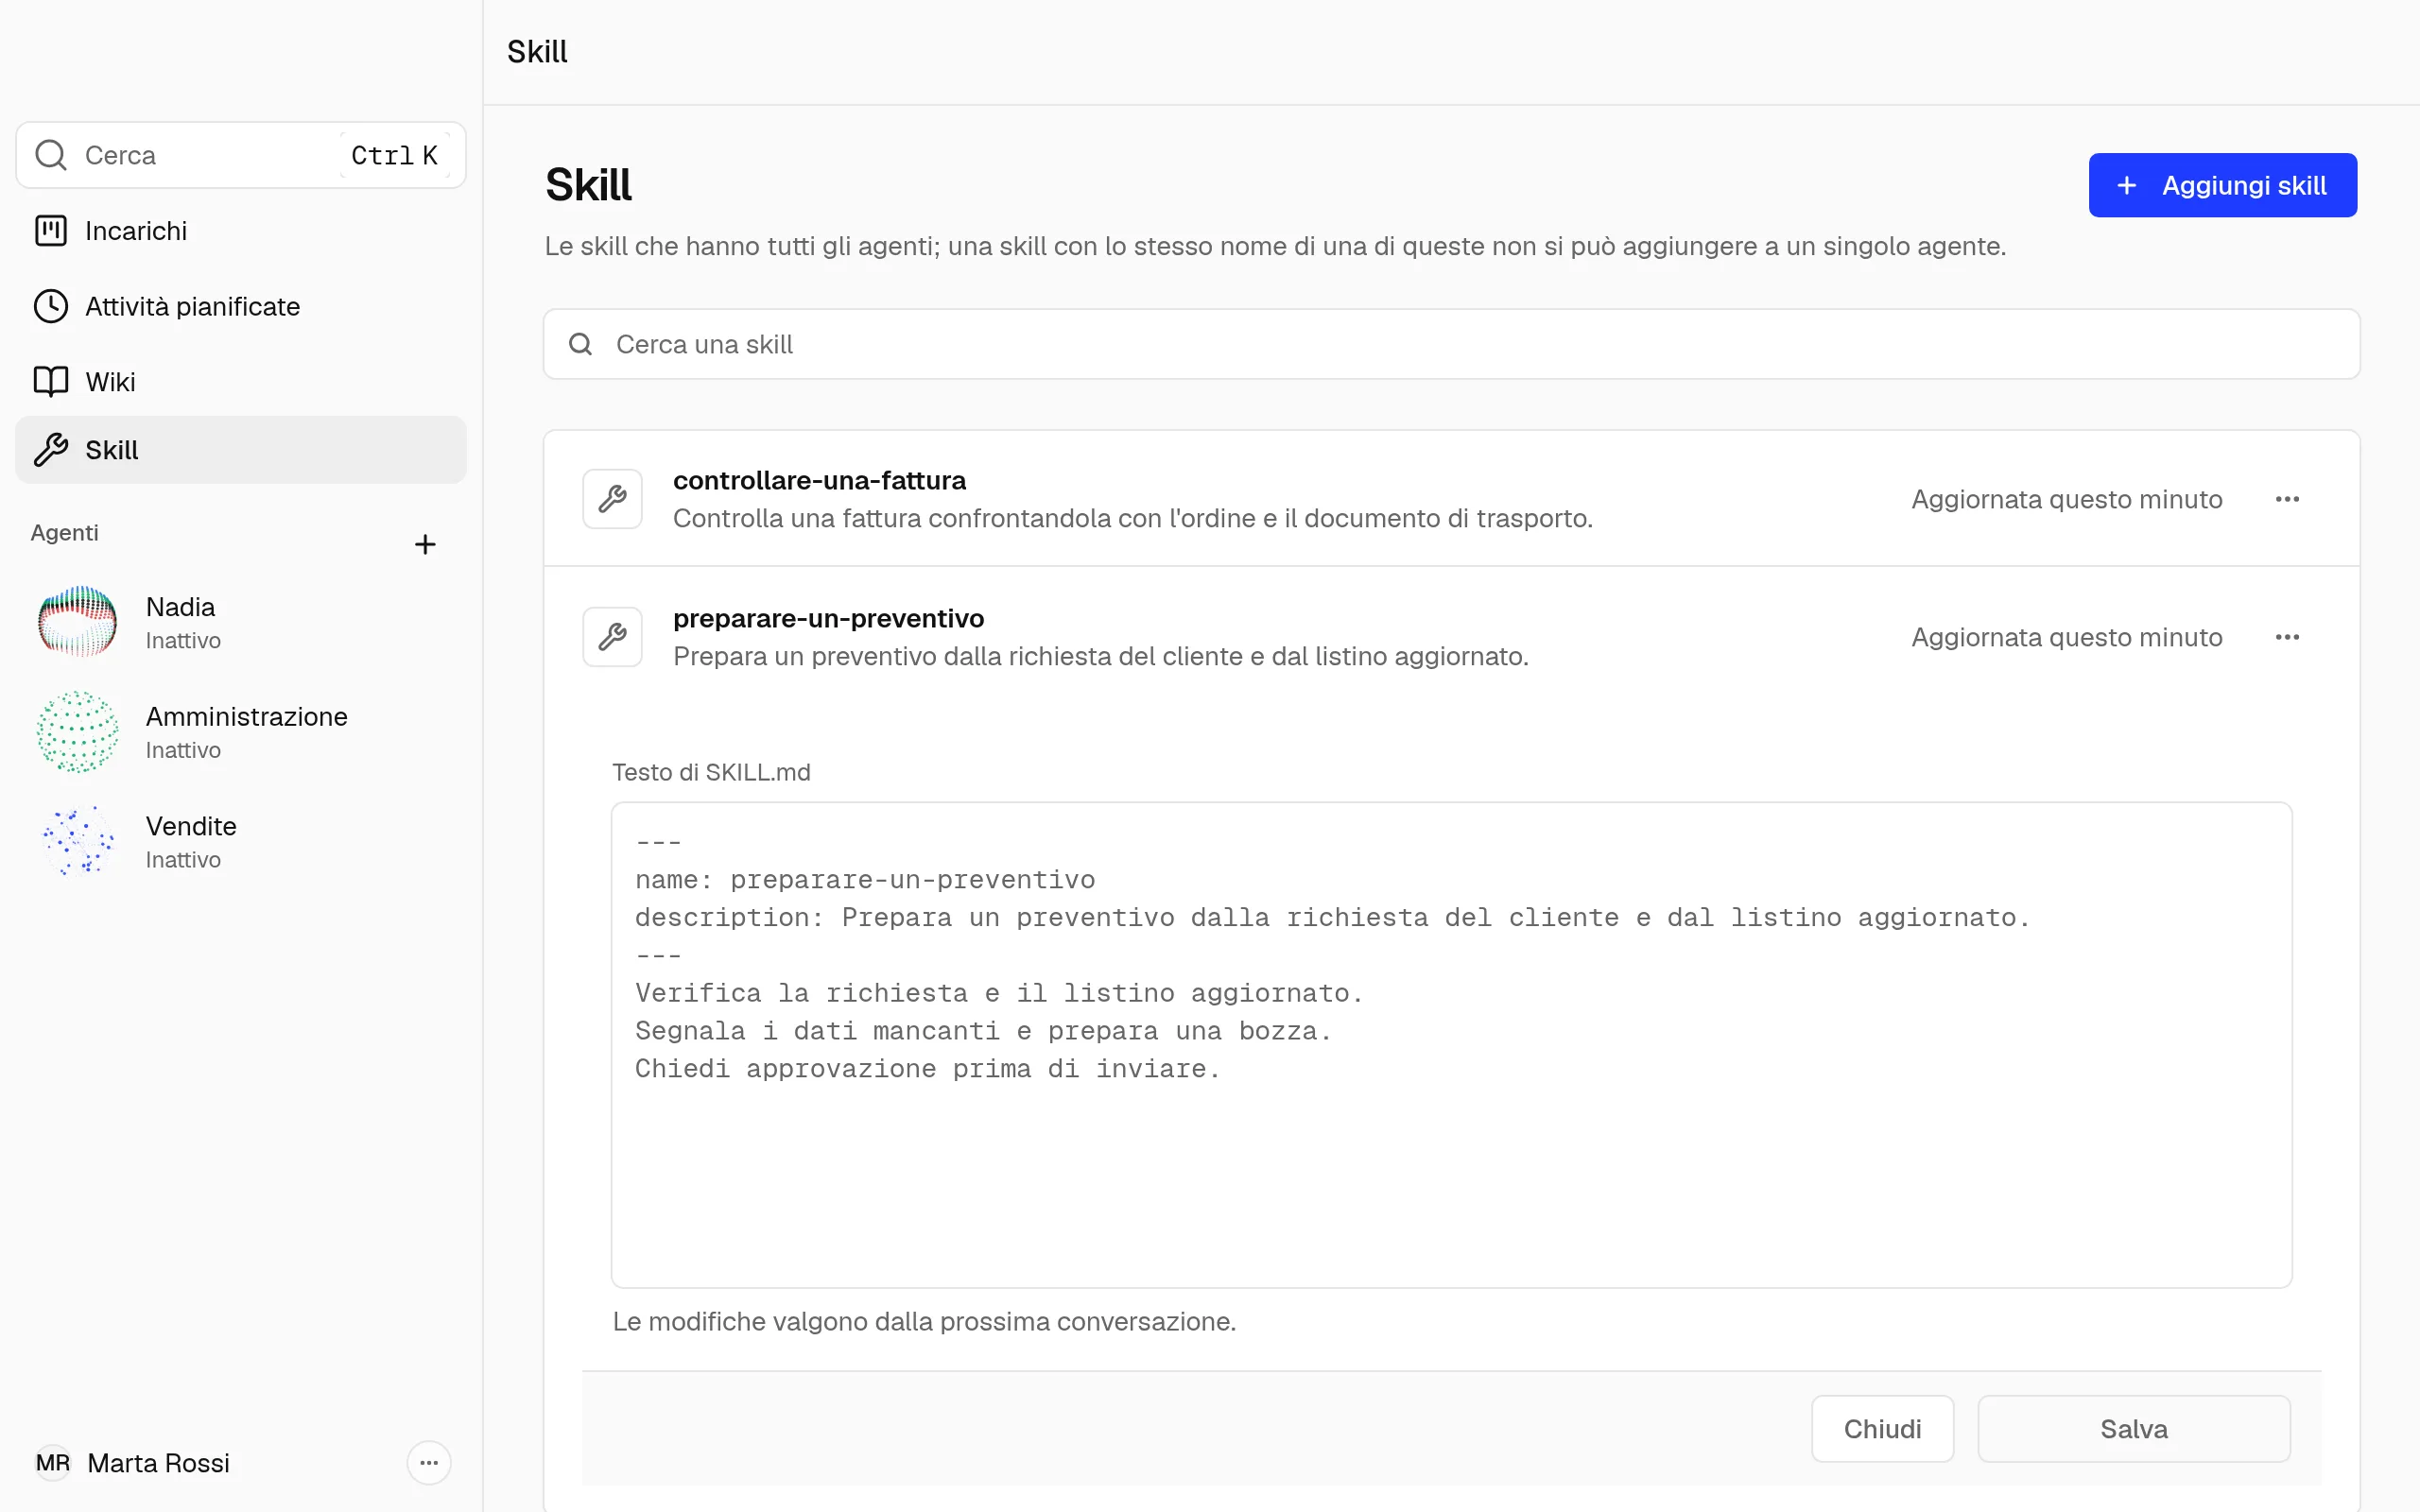2420x1512 pixels.
Task: Save changes with the Salva button
Action: pyautogui.click(x=2133, y=1429)
